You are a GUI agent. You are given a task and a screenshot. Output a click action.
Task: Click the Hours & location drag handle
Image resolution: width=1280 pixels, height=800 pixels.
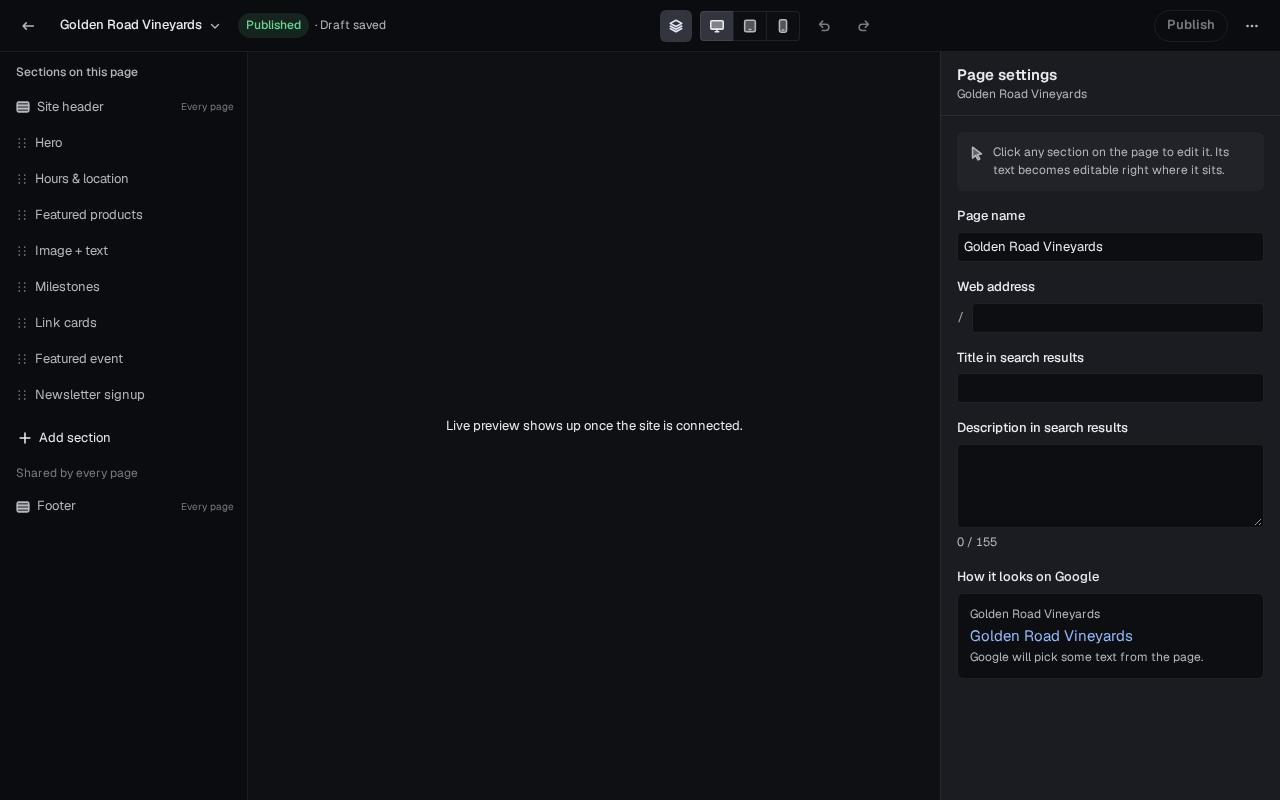(22, 179)
